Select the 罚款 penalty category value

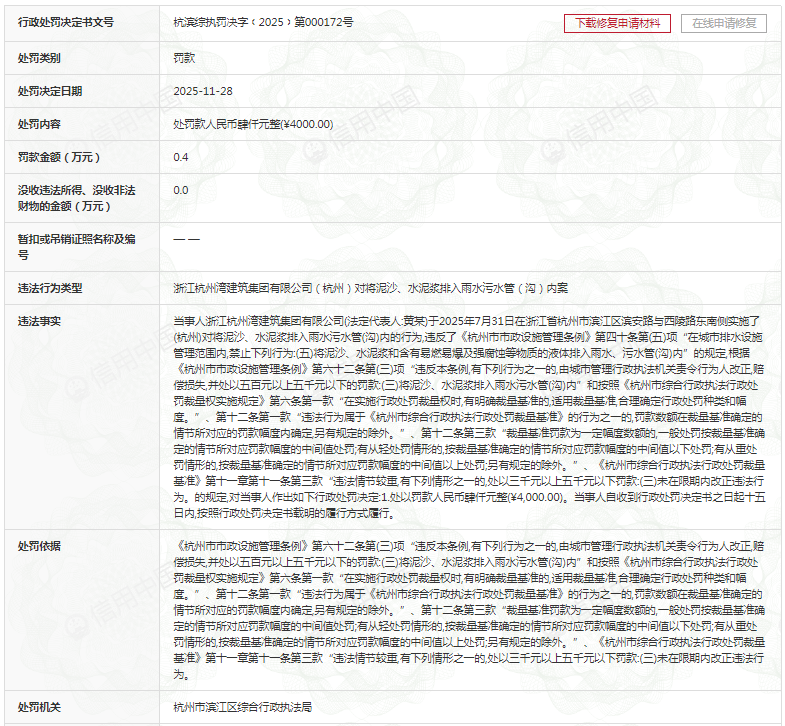click(184, 58)
